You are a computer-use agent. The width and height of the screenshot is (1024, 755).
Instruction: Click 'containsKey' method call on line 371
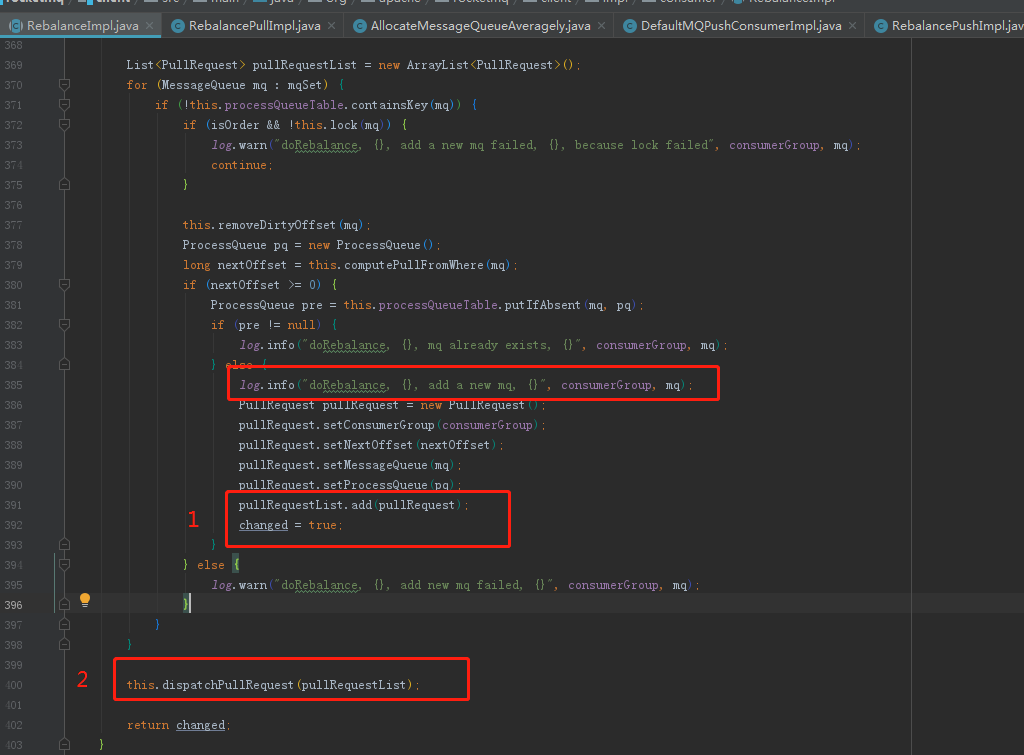point(390,104)
